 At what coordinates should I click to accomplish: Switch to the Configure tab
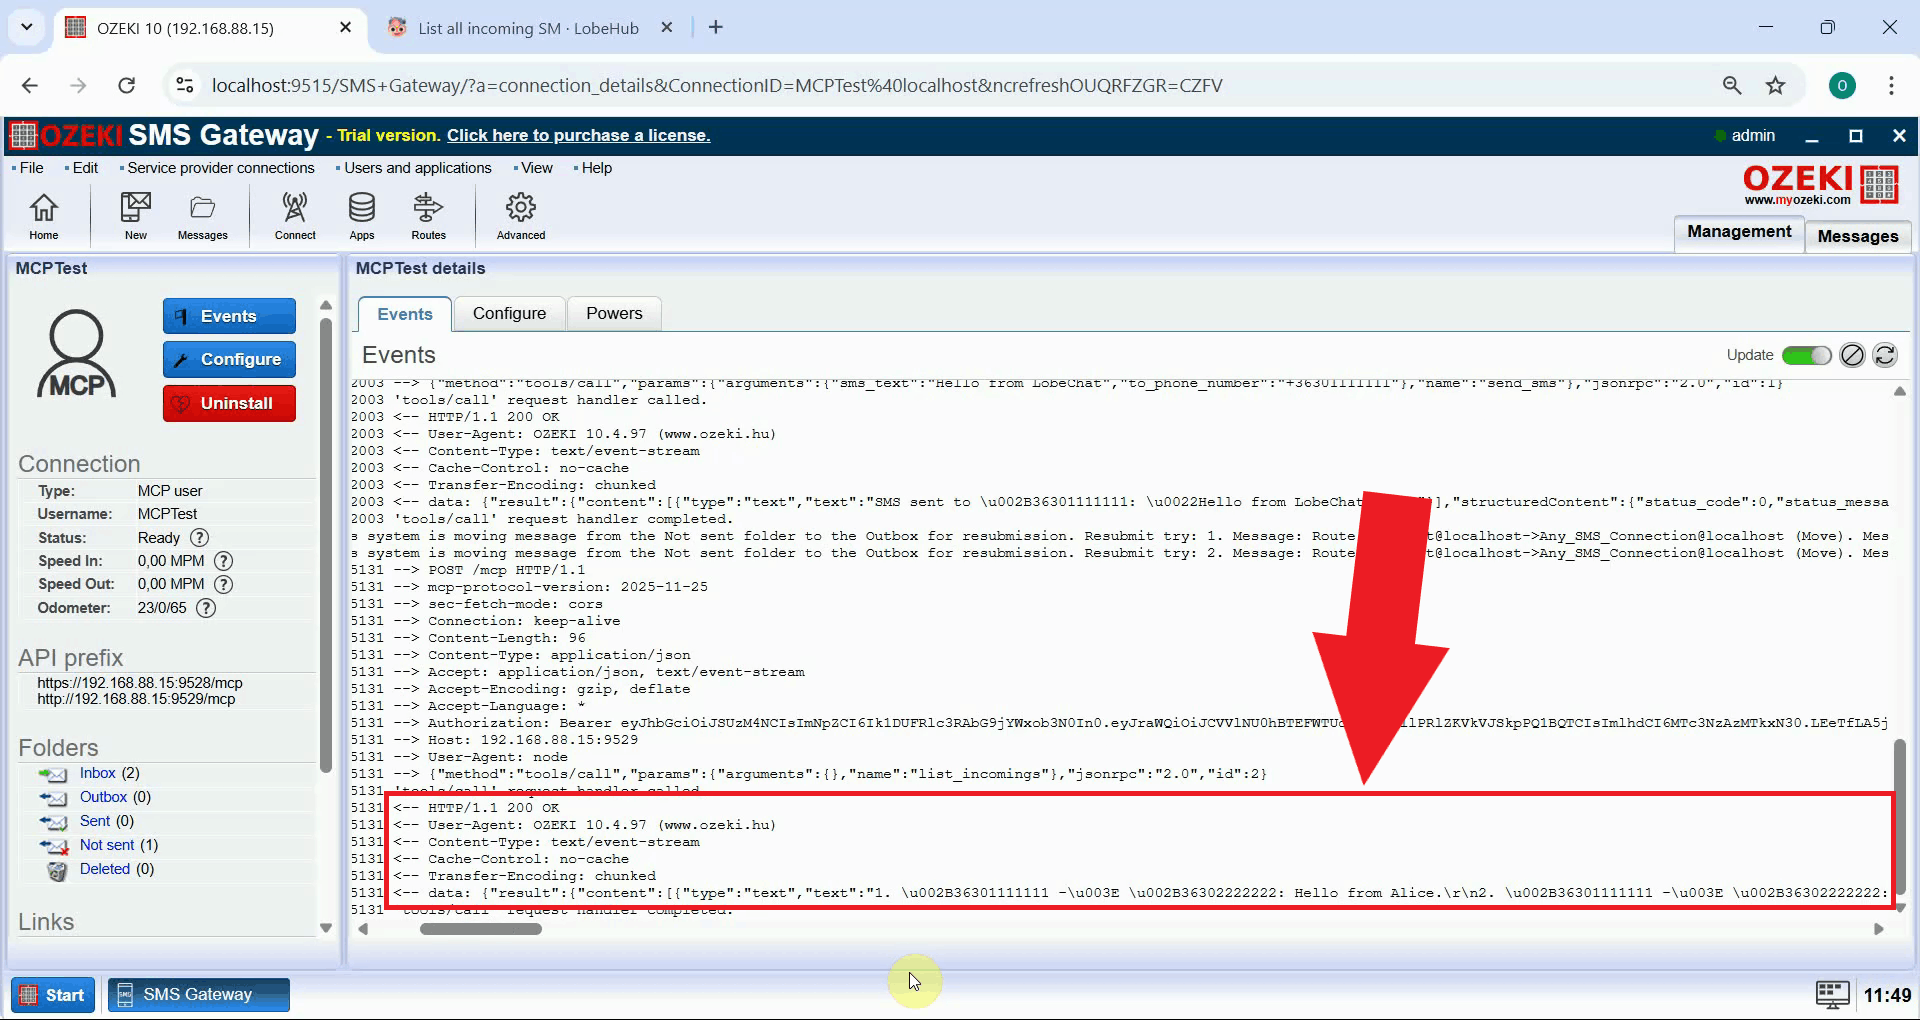509,313
